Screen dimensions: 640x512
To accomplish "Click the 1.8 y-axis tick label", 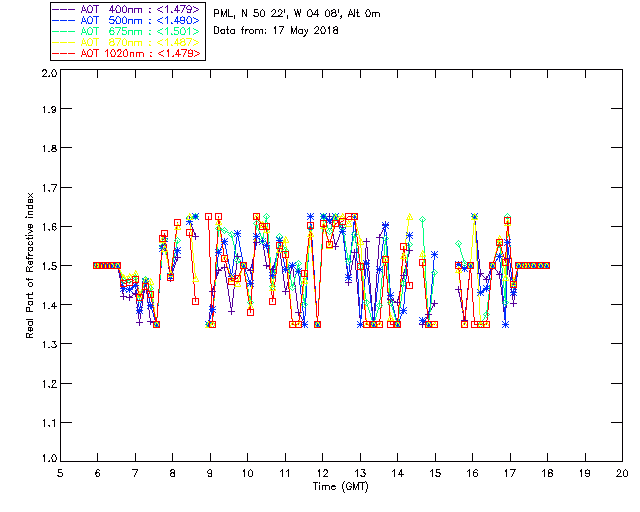I will coord(49,148).
